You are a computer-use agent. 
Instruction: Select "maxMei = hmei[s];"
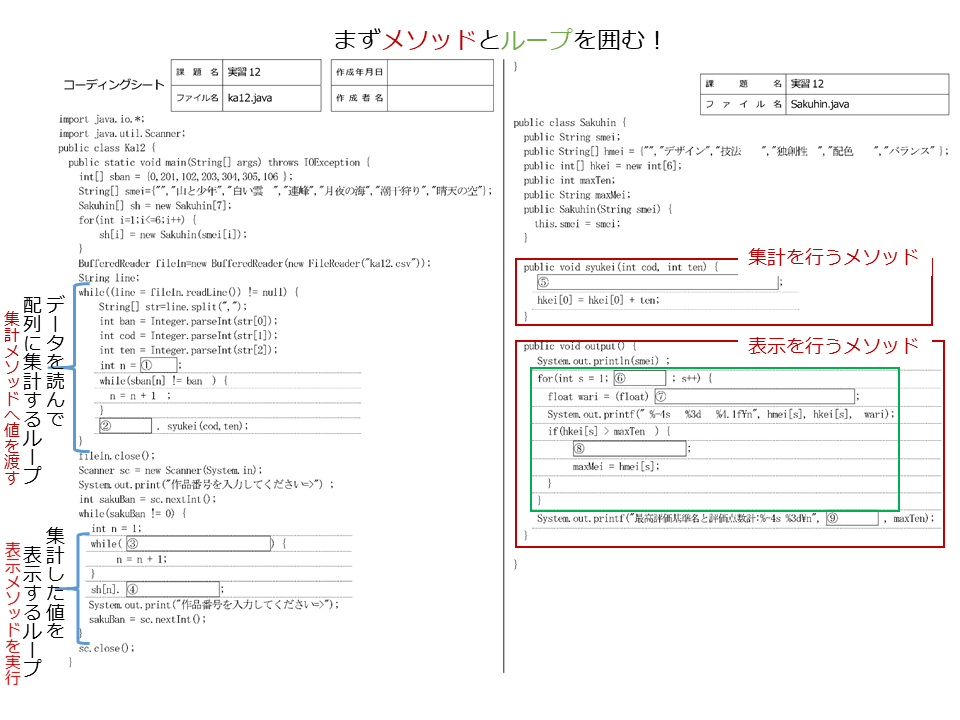pyautogui.click(x=616, y=467)
